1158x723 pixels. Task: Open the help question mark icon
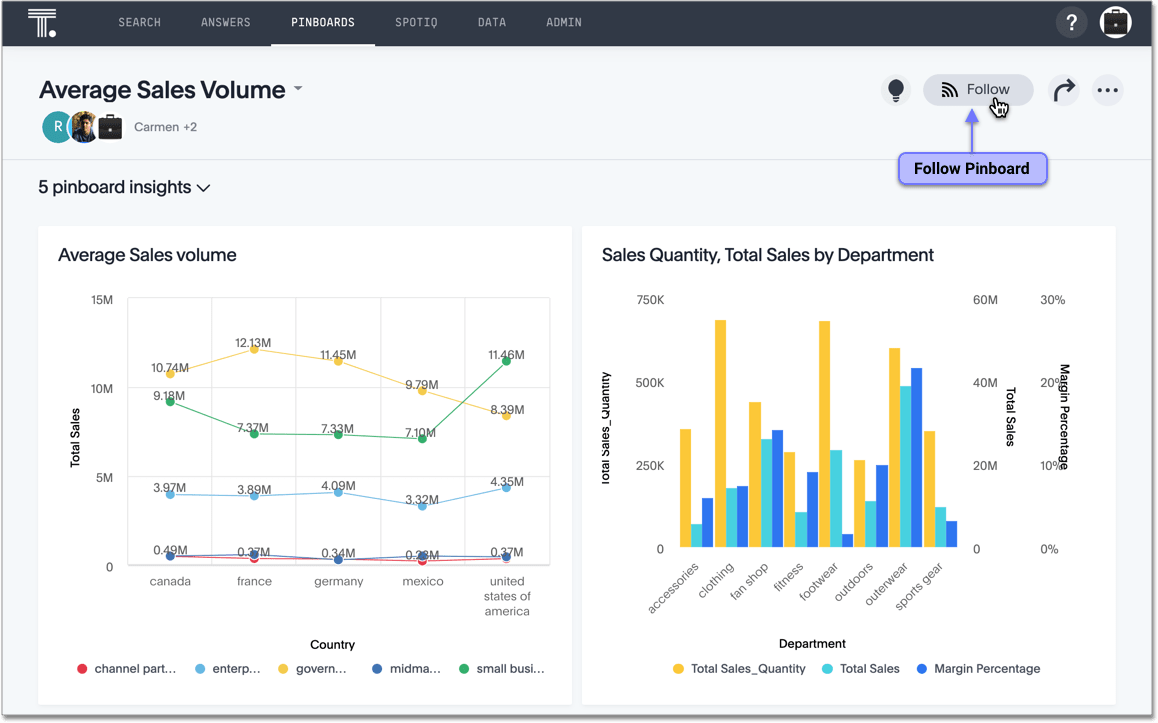point(1071,22)
